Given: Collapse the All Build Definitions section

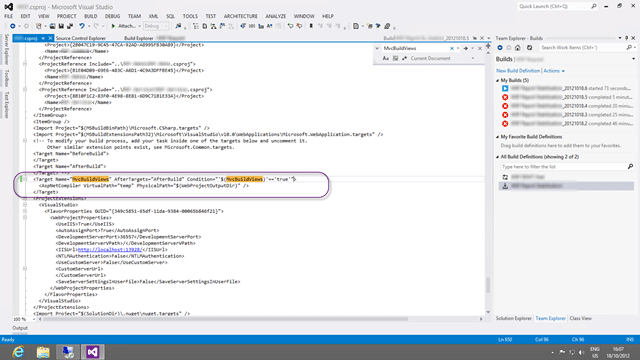Looking at the screenshot, I should click(x=498, y=157).
